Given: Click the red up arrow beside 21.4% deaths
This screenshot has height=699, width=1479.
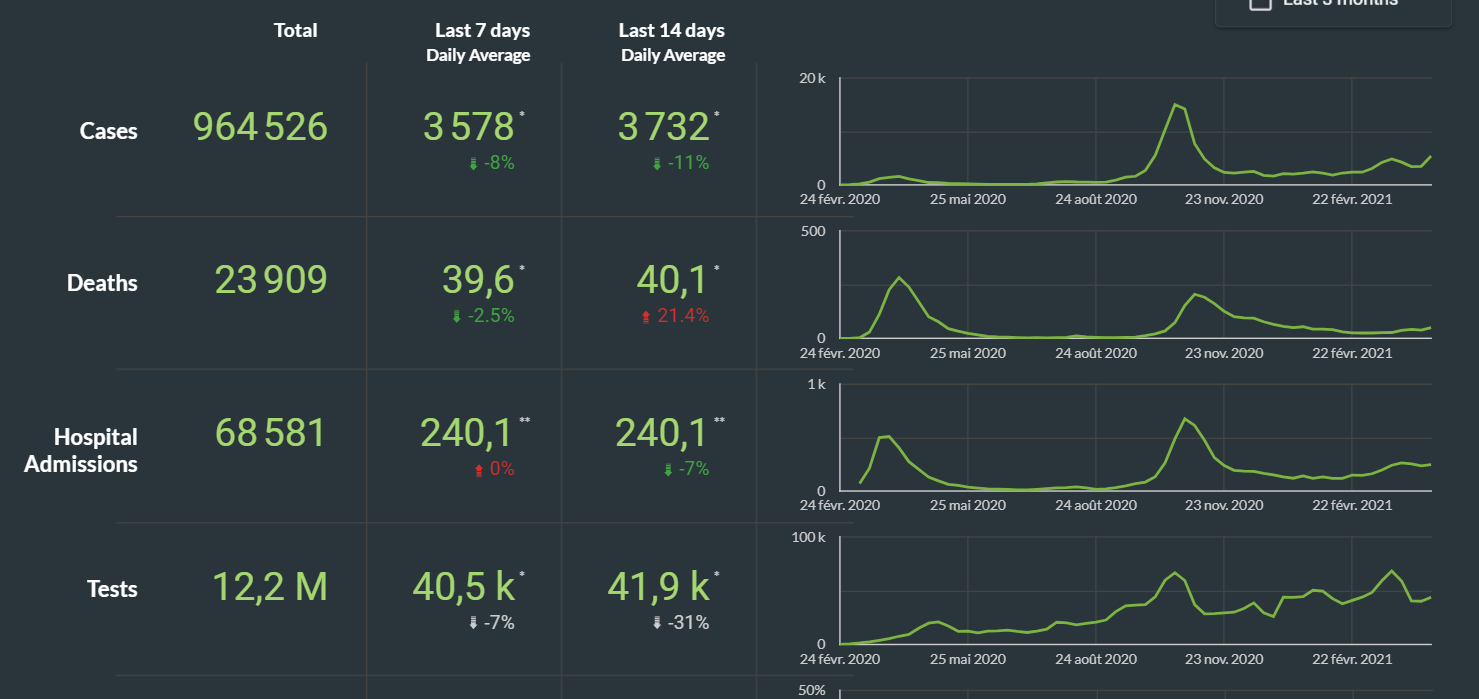Looking at the screenshot, I should click(646, 317).
